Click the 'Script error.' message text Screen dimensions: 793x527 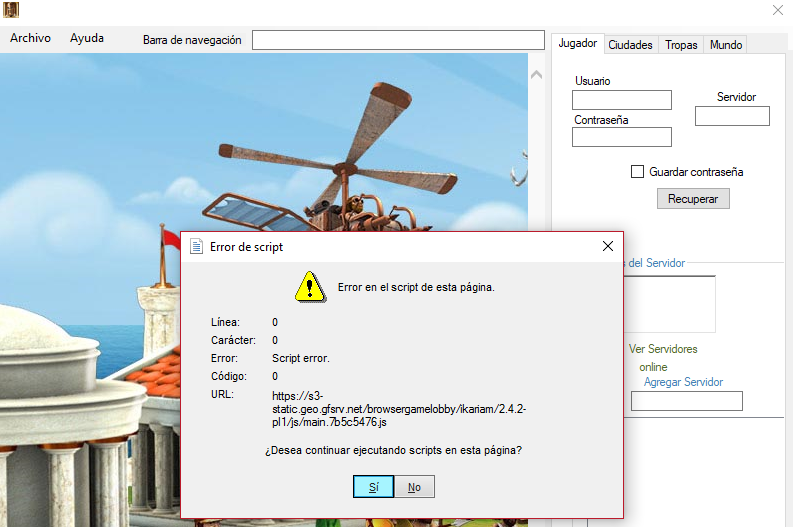(x=301, y=358)
